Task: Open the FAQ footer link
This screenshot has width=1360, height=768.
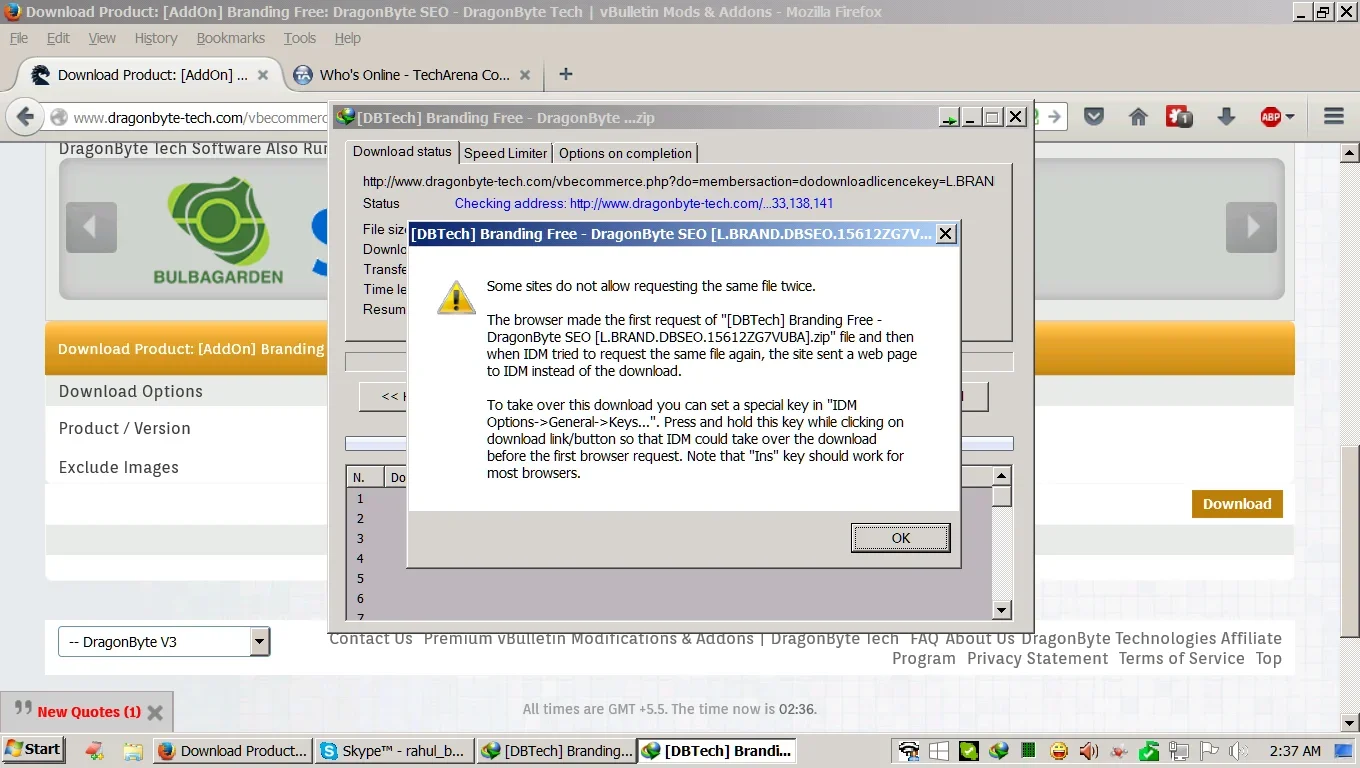Action: (x=924, y=638)
